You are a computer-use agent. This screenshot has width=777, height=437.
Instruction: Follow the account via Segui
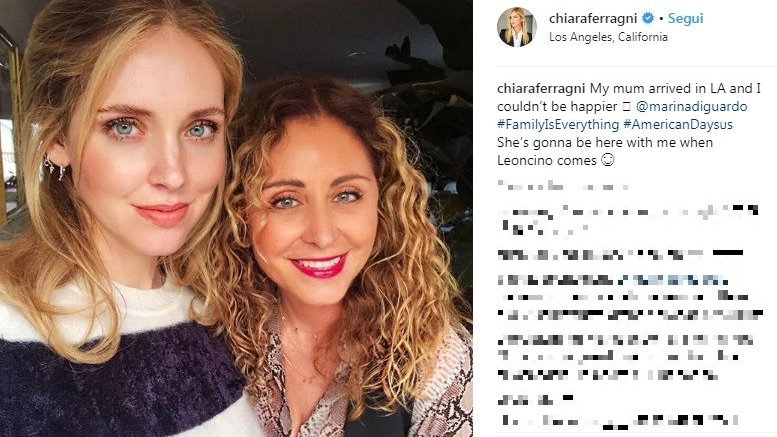click(x=685, y=18)
